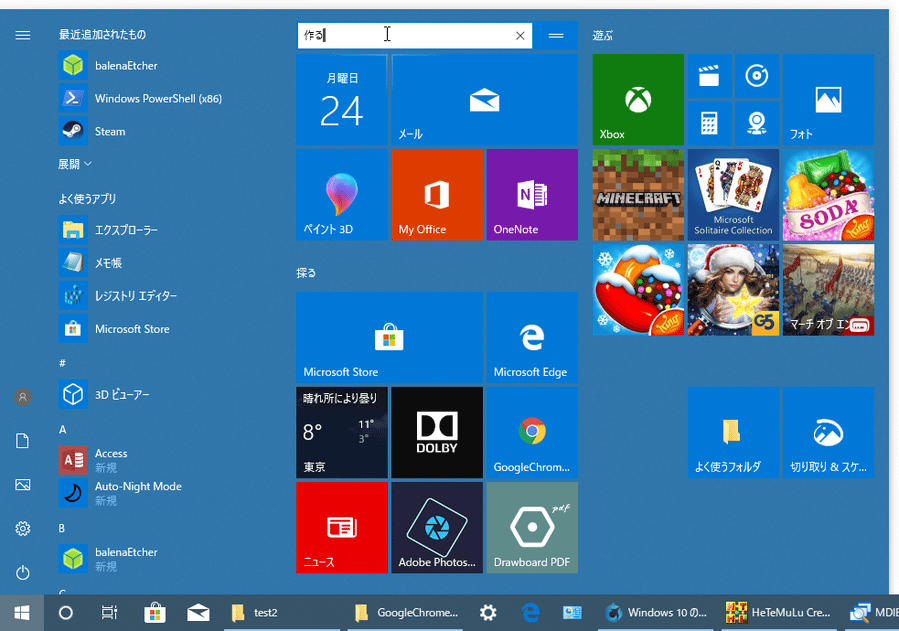Open Settings gear on the taskbar
The width and height of the screenshot is (899, 631).
[x=488, y=613]
